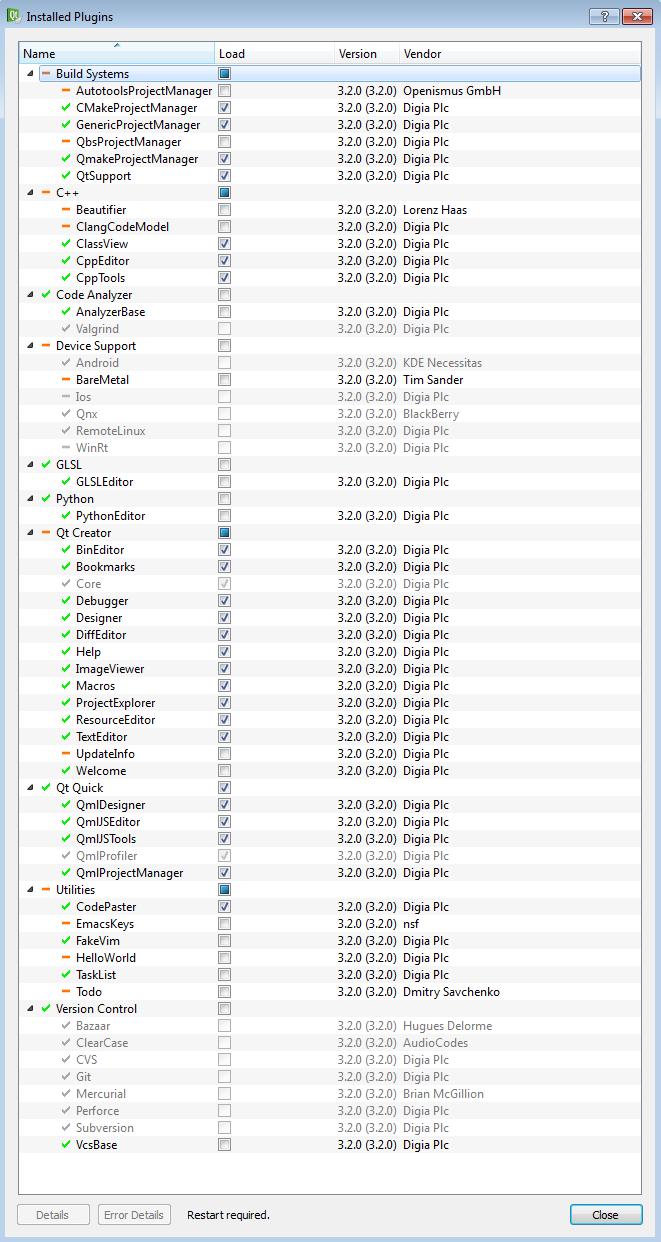
Task: Click the green check icon beside AnalyzerBase
Action: pyautogui.click(x=66, y=312)
